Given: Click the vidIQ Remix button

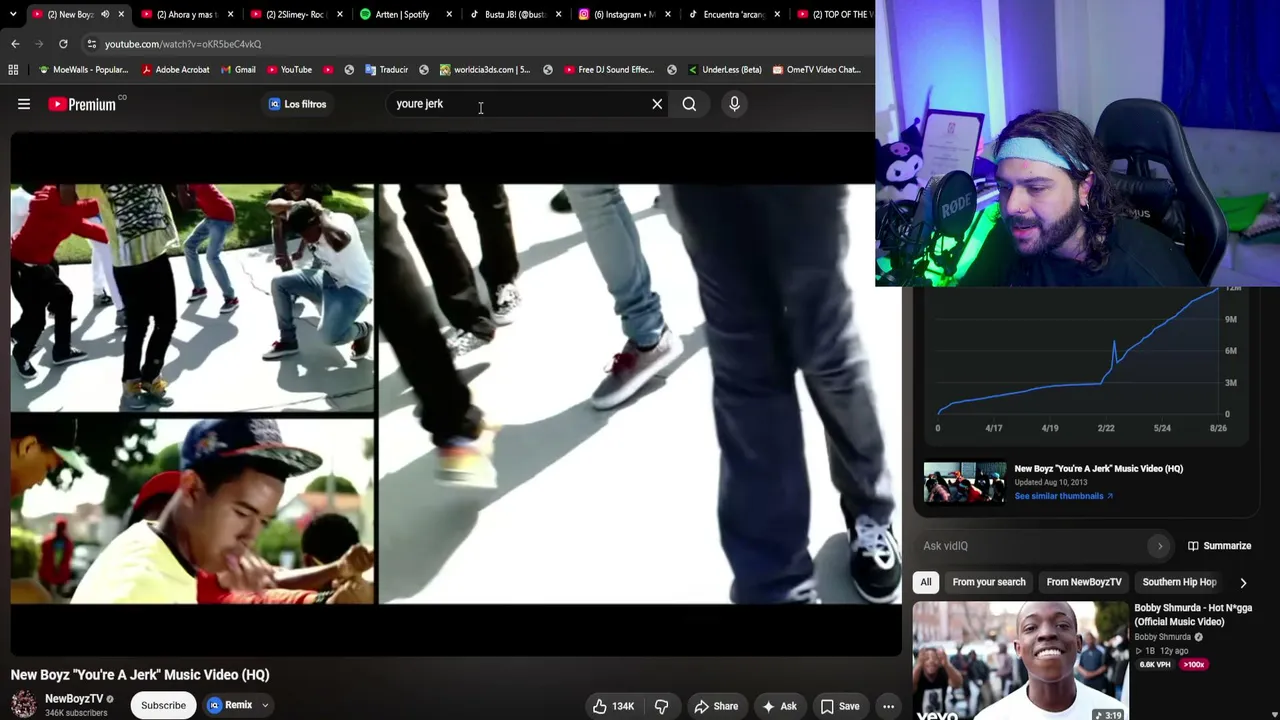Looking at the screenshot, I should click(x=231, y=705).
